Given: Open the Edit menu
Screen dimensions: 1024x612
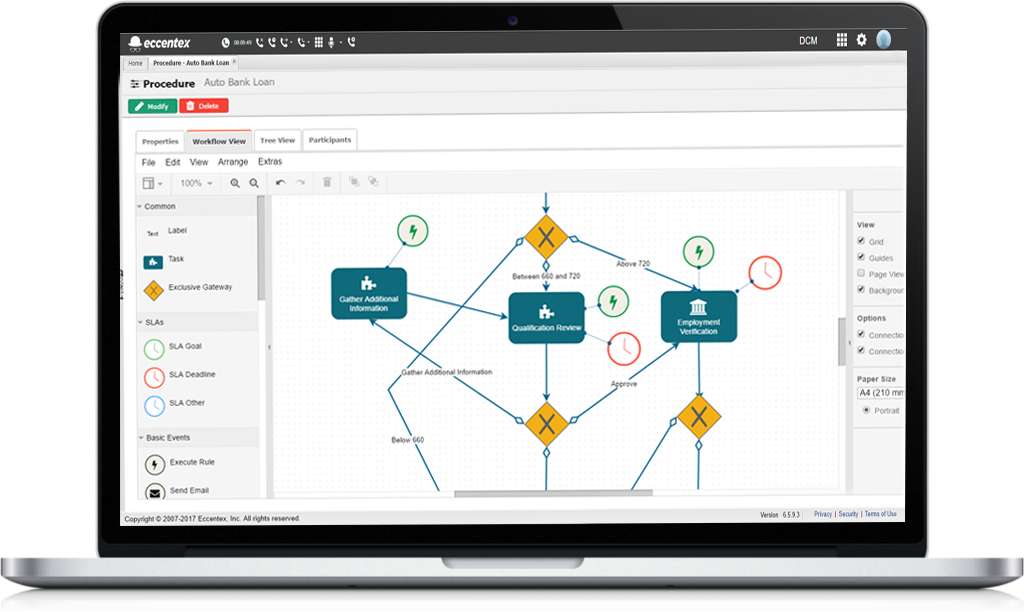Looking at the screenshot, I should 172,163.
